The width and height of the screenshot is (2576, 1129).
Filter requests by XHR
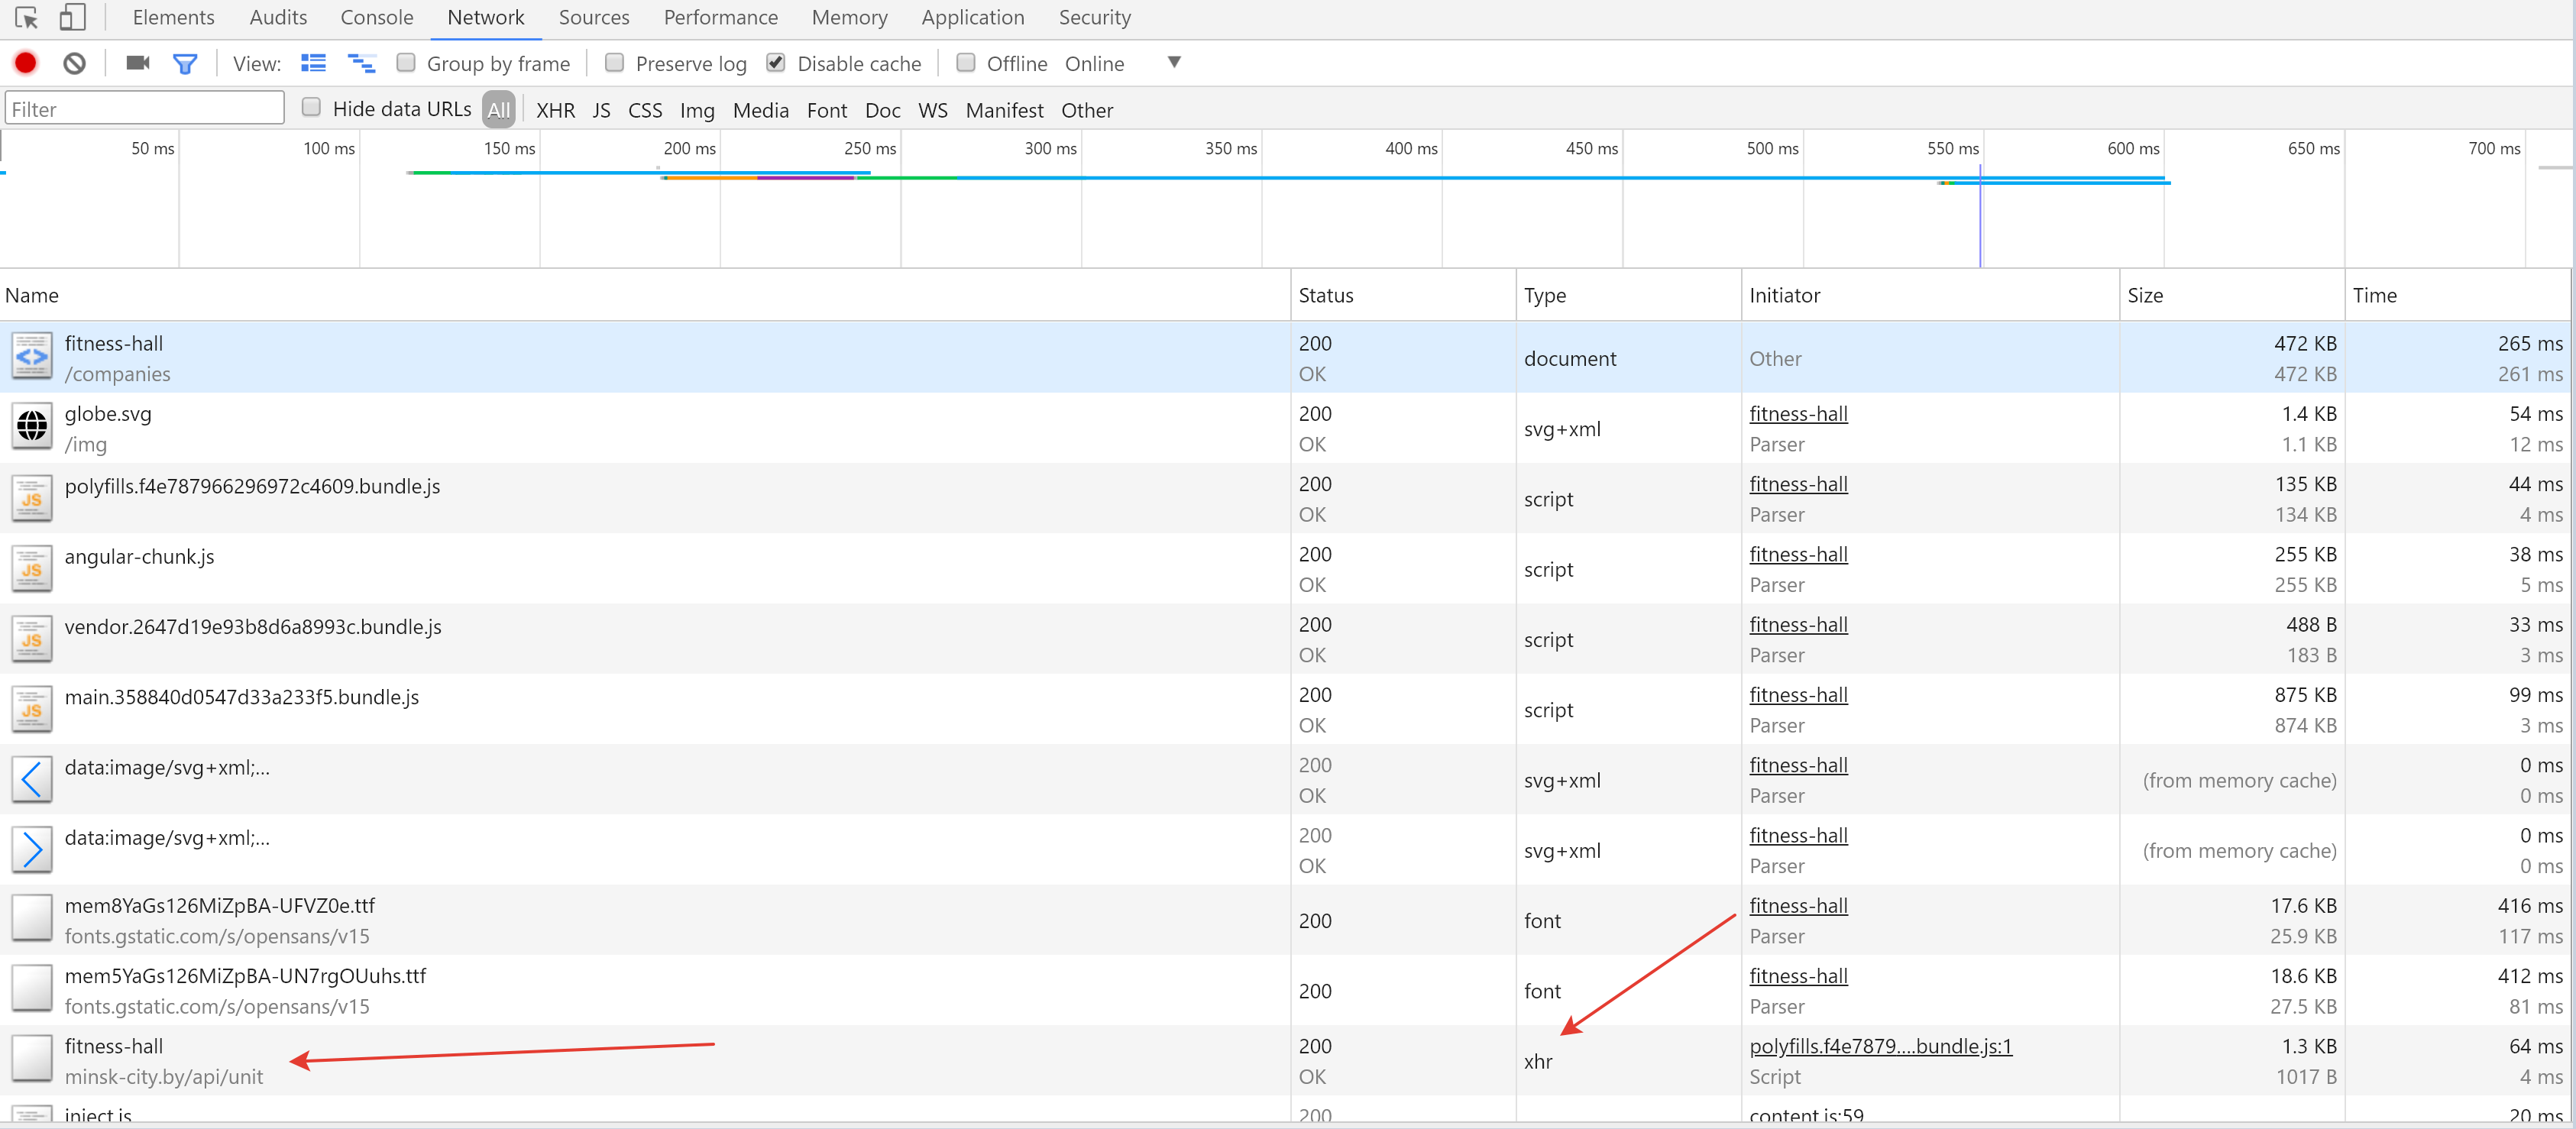tap(555, 110)
